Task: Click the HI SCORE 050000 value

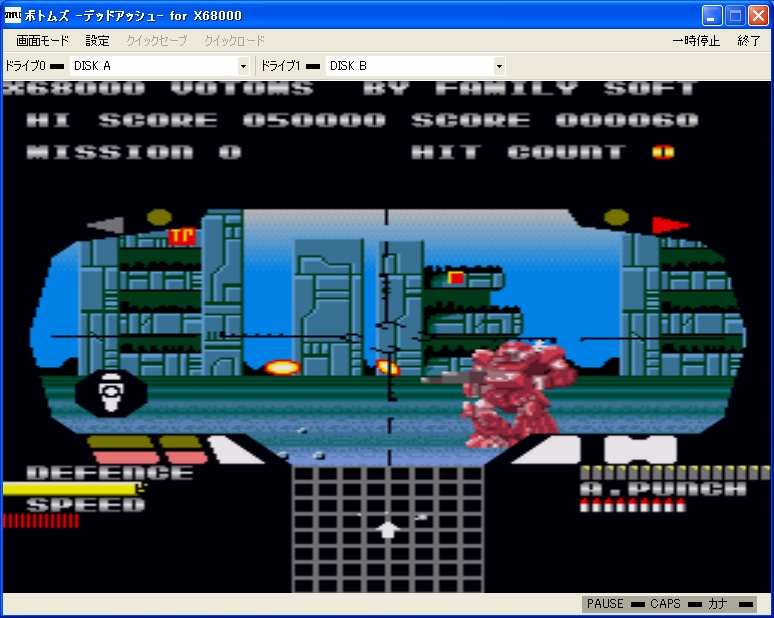Action: tap(314, 120)
